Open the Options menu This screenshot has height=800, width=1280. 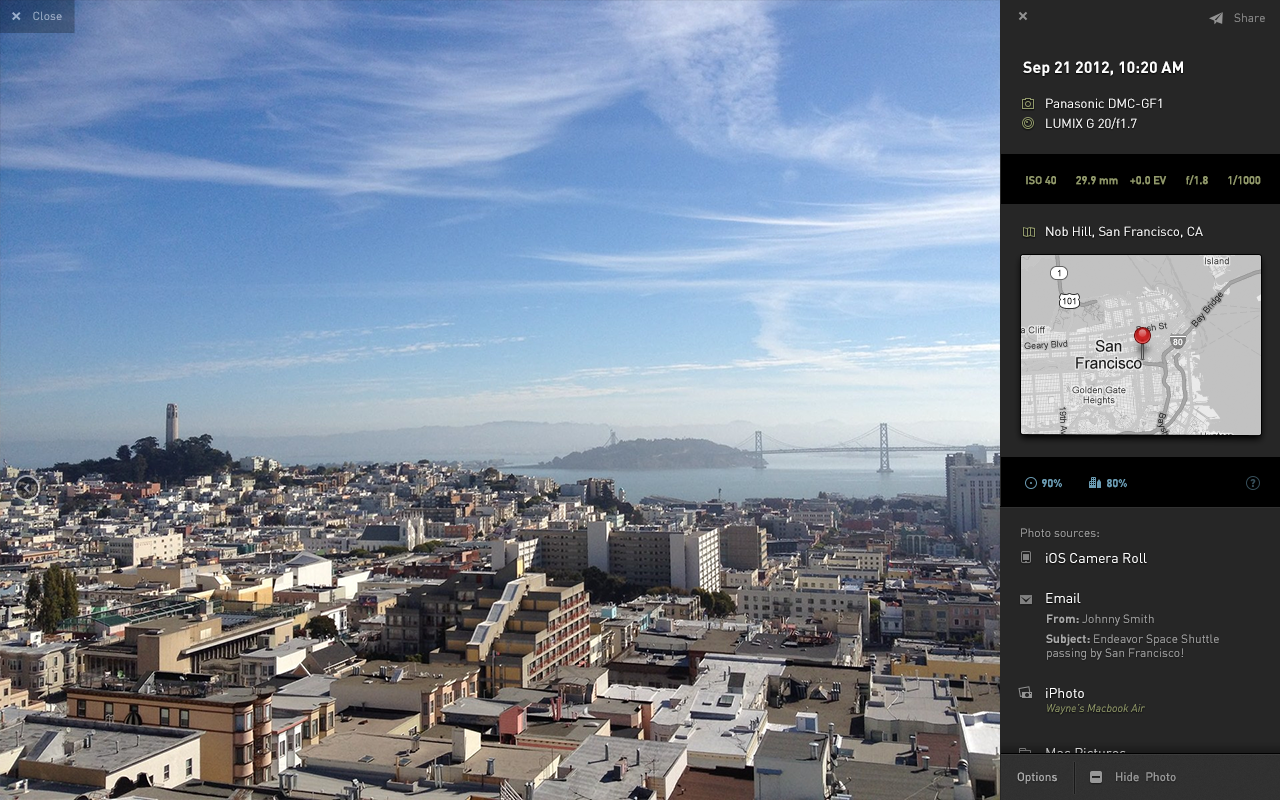click(x=1037, y=777)
